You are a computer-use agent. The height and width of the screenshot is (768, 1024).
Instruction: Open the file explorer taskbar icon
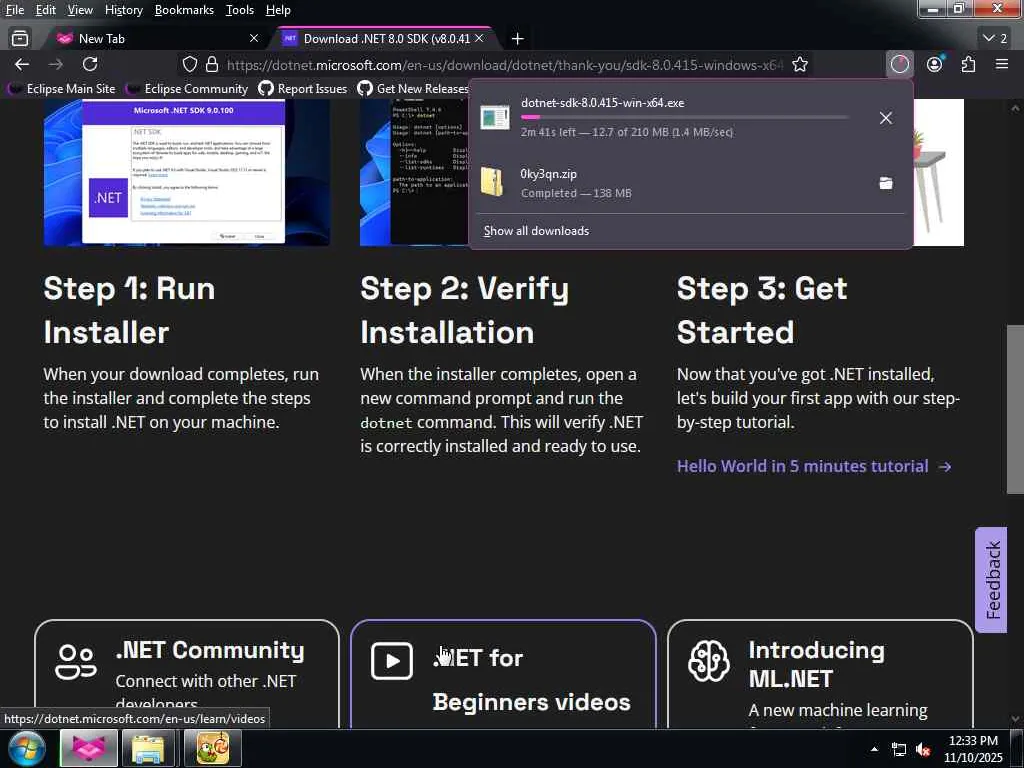(149, 748)
